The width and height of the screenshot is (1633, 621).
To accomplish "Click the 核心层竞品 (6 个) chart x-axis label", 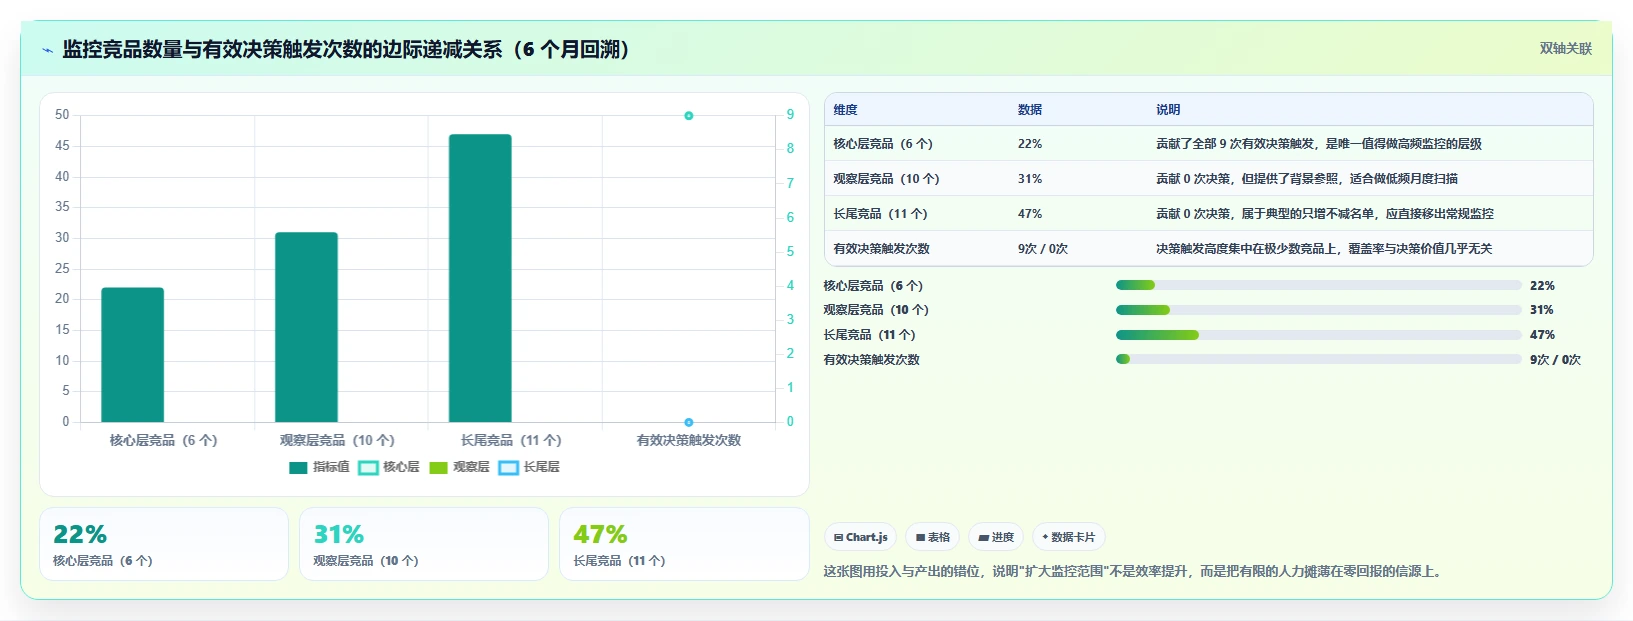I will (163, 440).
